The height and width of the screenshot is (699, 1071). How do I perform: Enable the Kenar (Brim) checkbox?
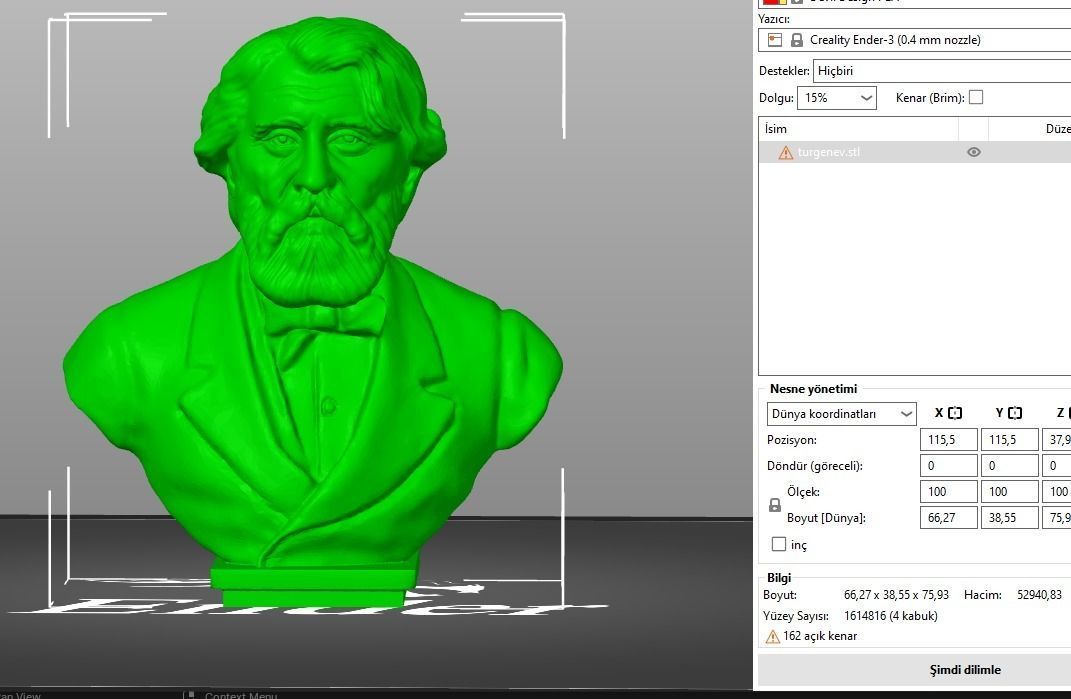pyautogui.click(x=976, y=97)
